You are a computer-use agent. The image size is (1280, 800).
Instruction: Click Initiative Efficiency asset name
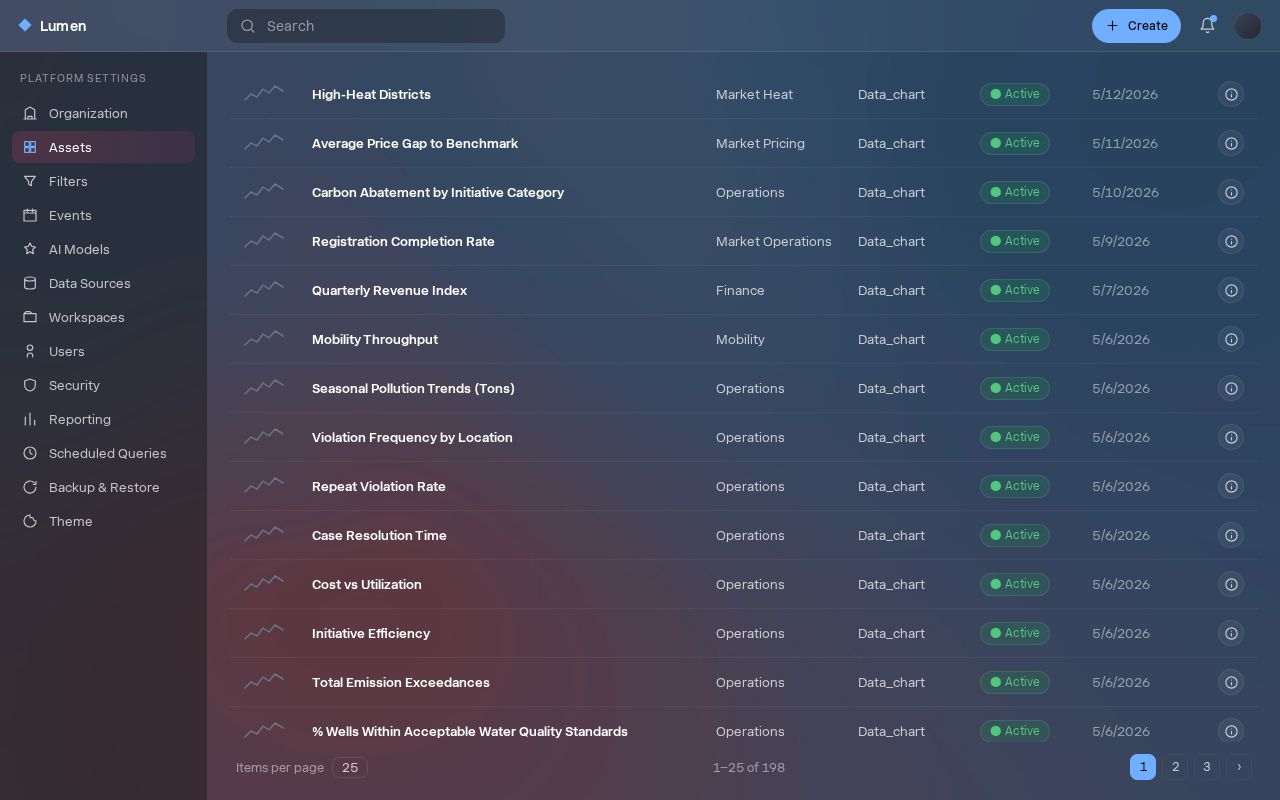coord(371,633)
